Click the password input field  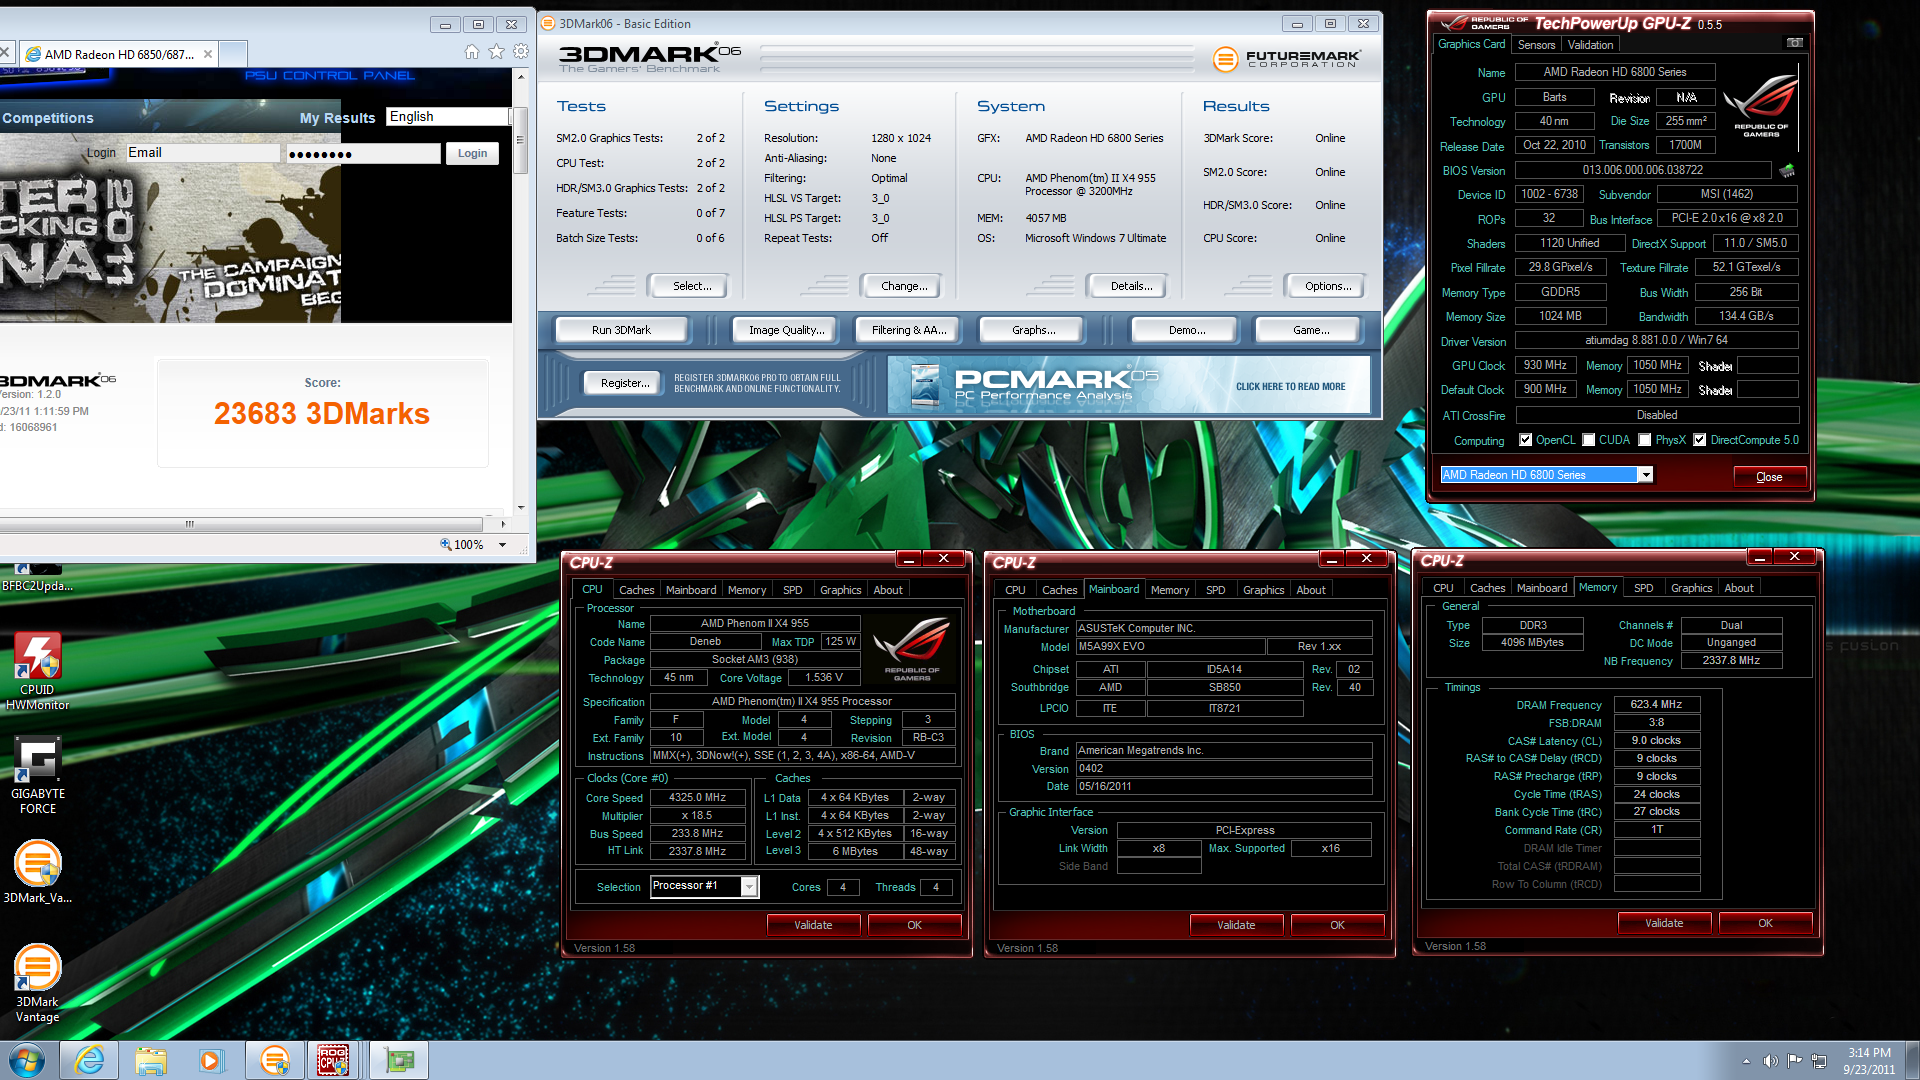pyautogui.click(x=362, y=153)
